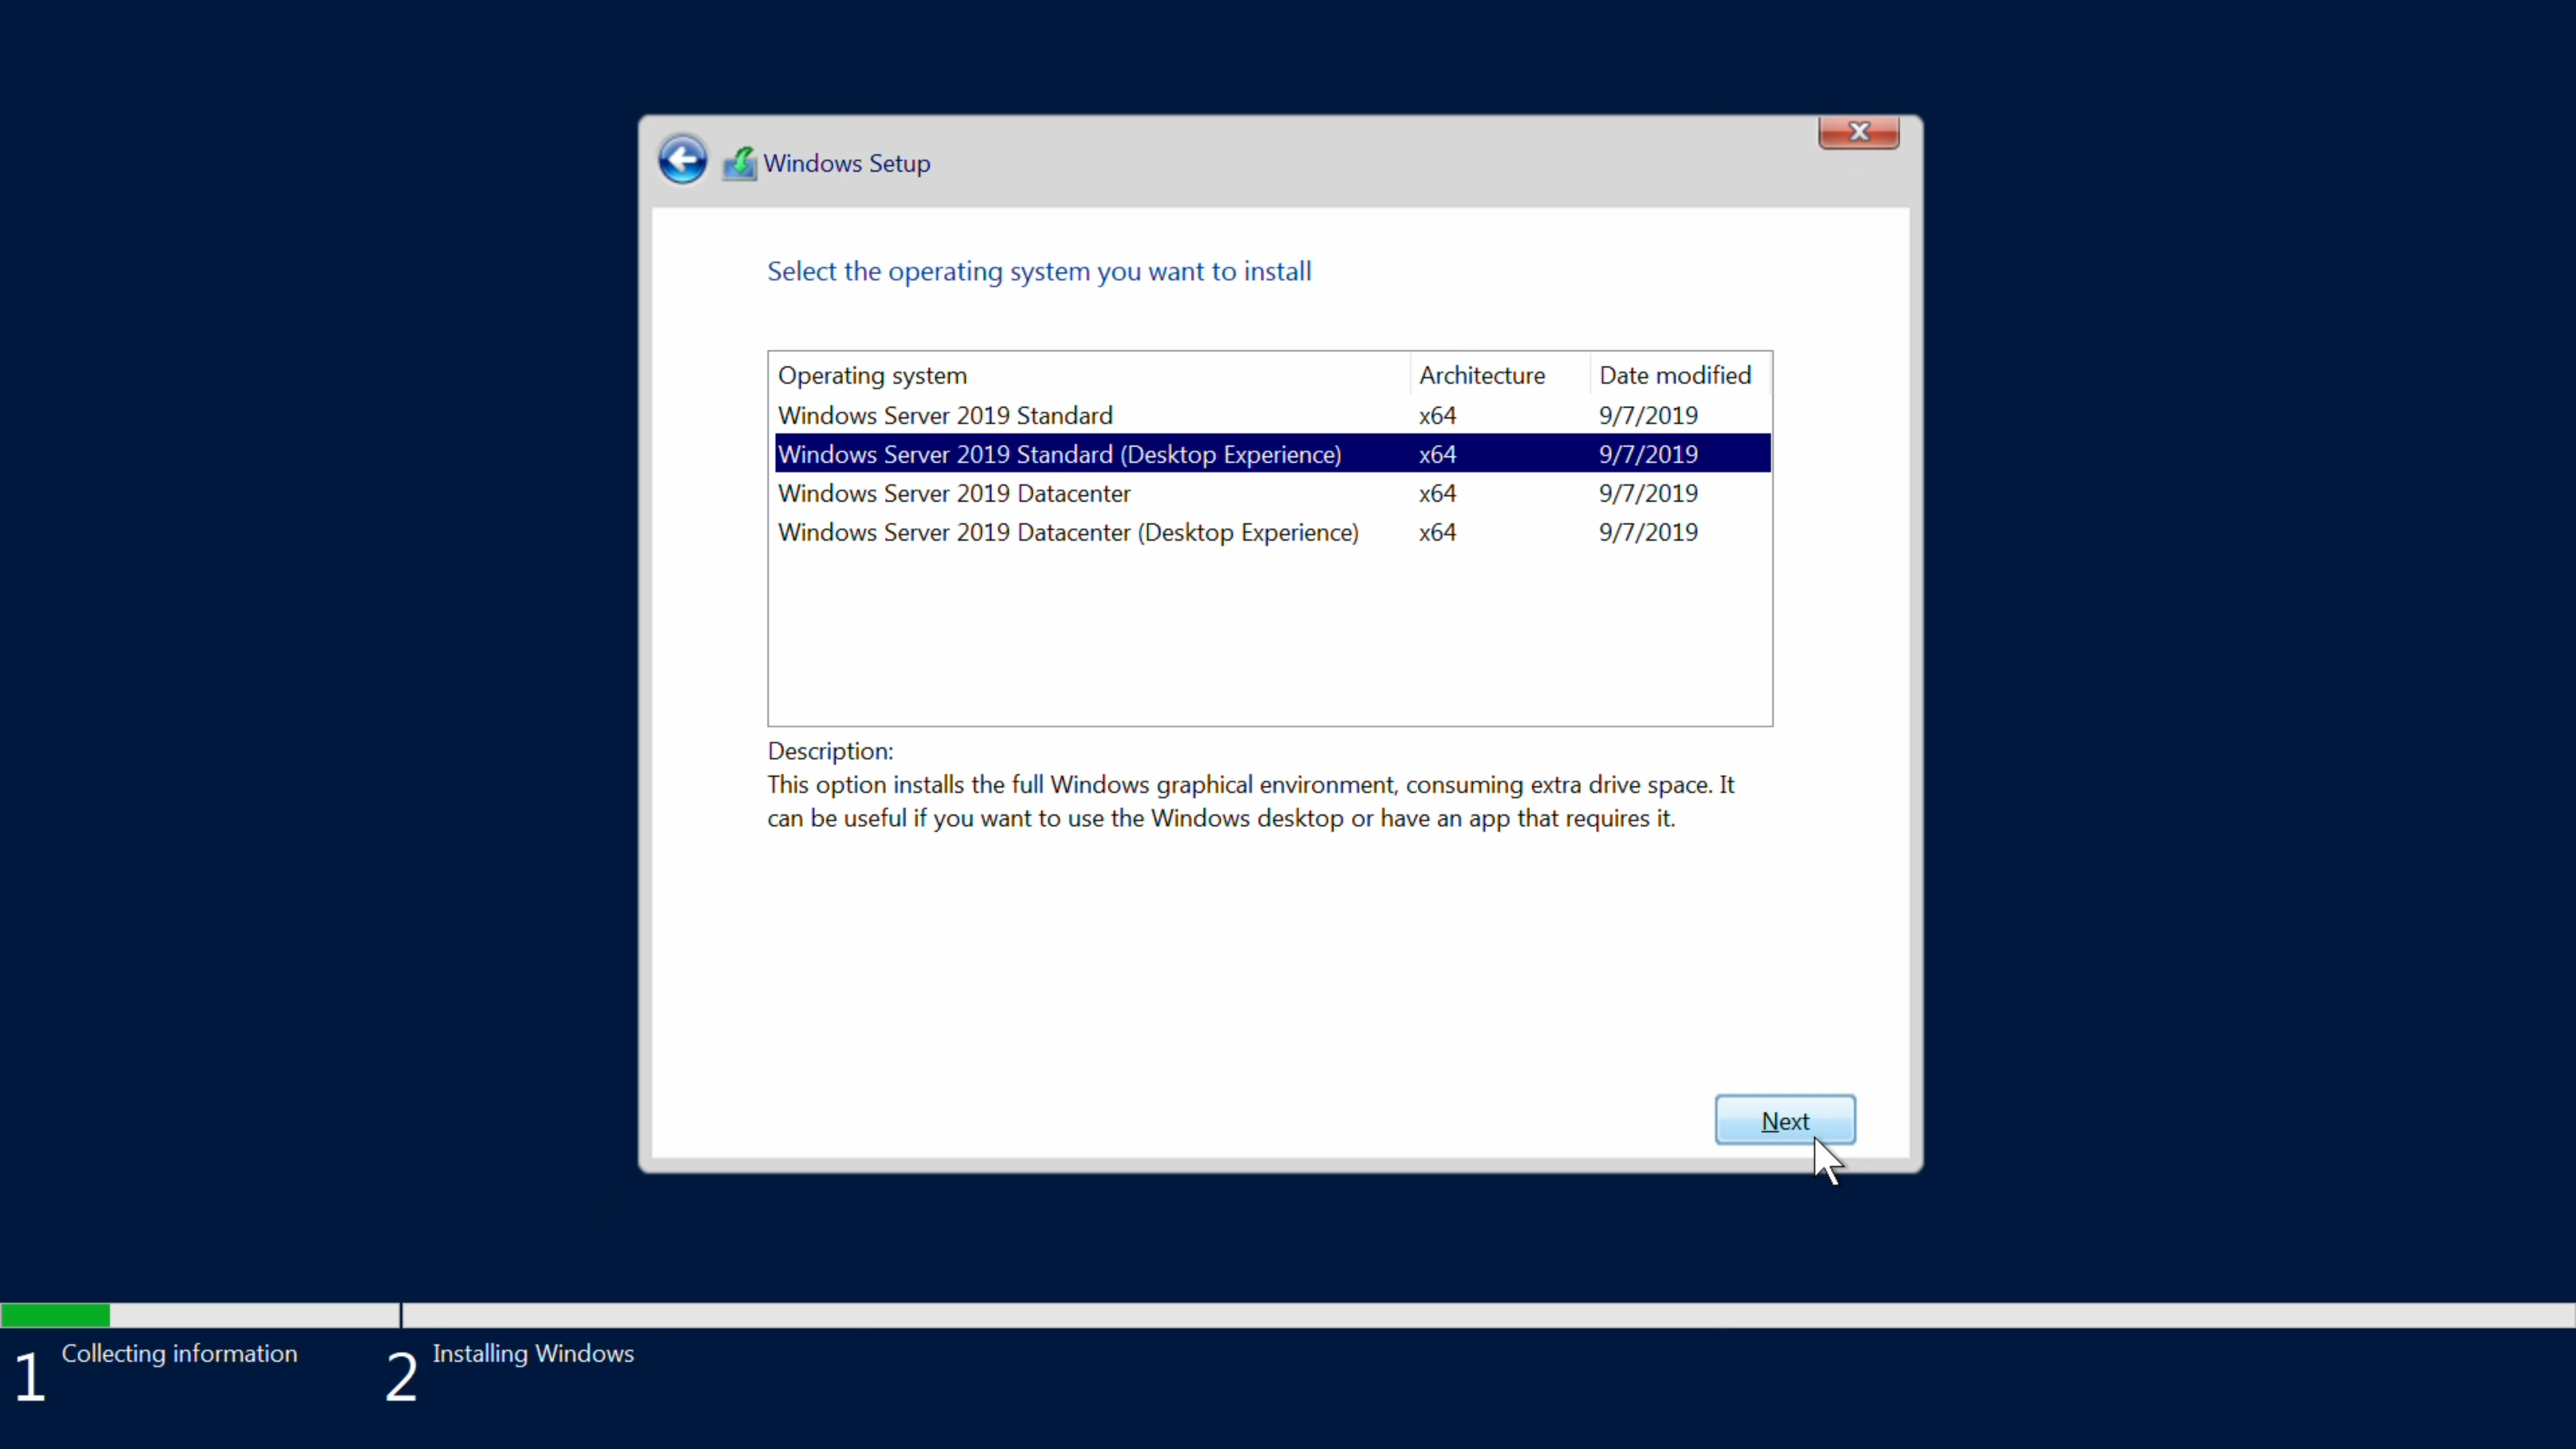
Task: Close the Windows Setup dialog
Action: (1858, 132)
